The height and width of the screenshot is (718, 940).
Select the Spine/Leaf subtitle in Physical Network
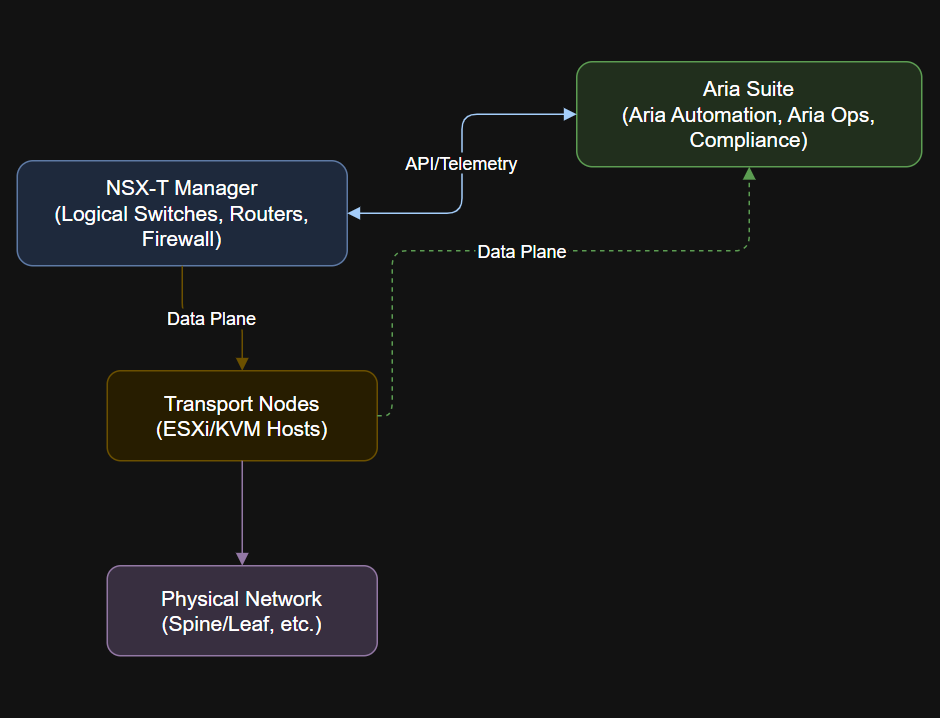(x=241, y=624)
